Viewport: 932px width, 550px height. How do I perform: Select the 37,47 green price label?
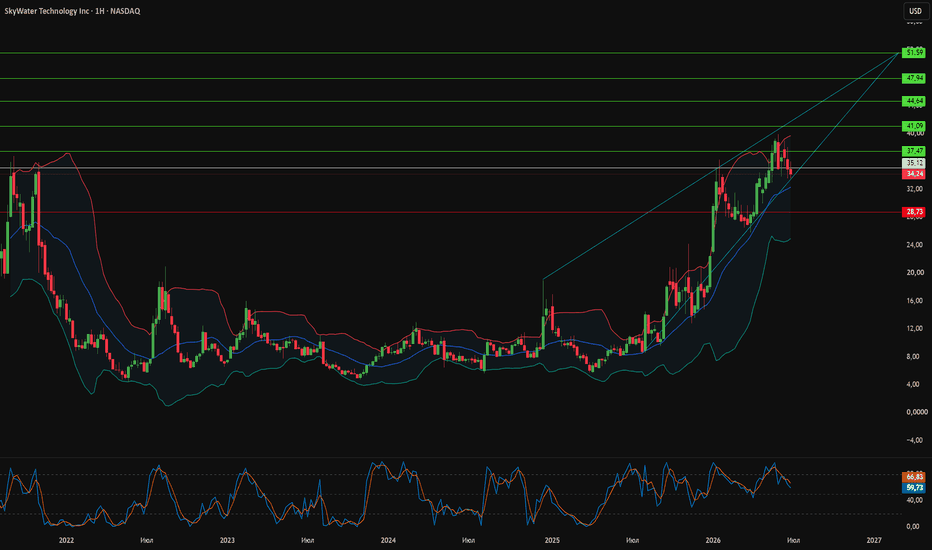click(914, 151)
